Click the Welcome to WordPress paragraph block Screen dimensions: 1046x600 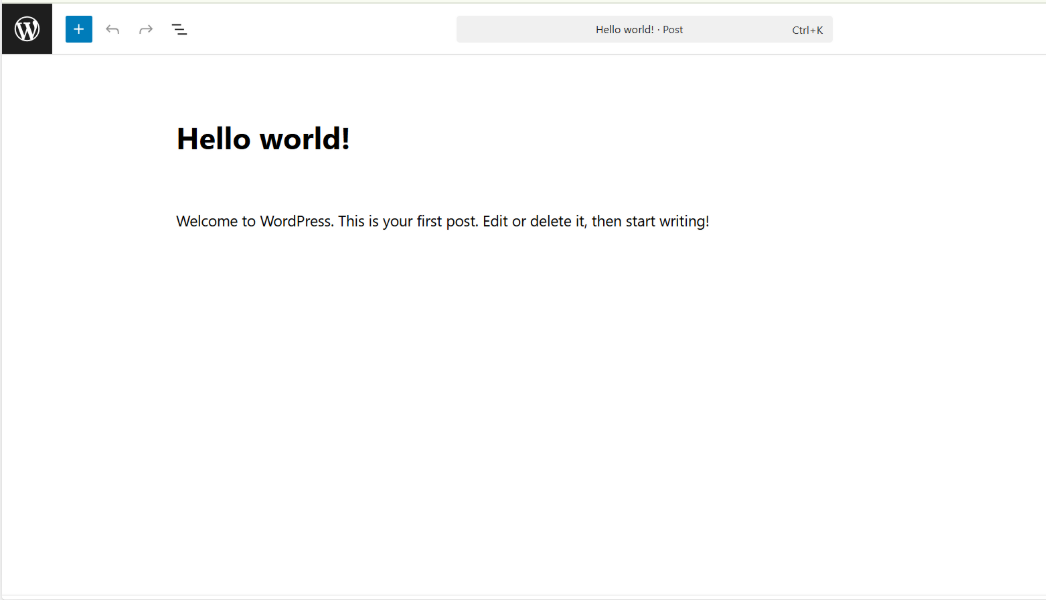442,221
